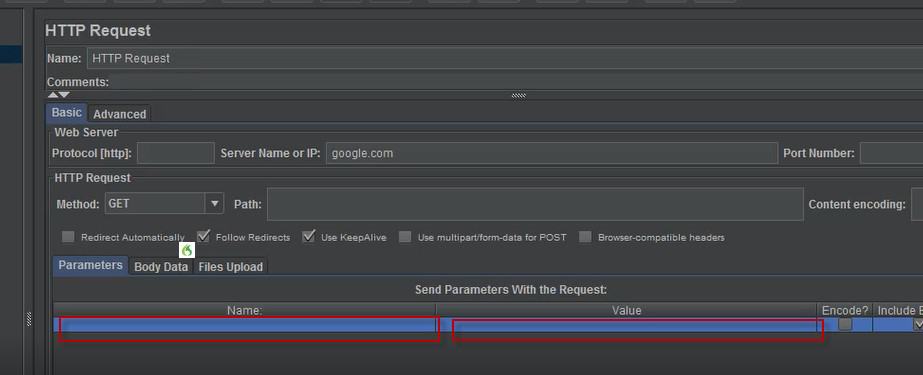Click the Name text field containing HTTP Request
This screenshot has height=375, width=923.
[x=504, y=58]
